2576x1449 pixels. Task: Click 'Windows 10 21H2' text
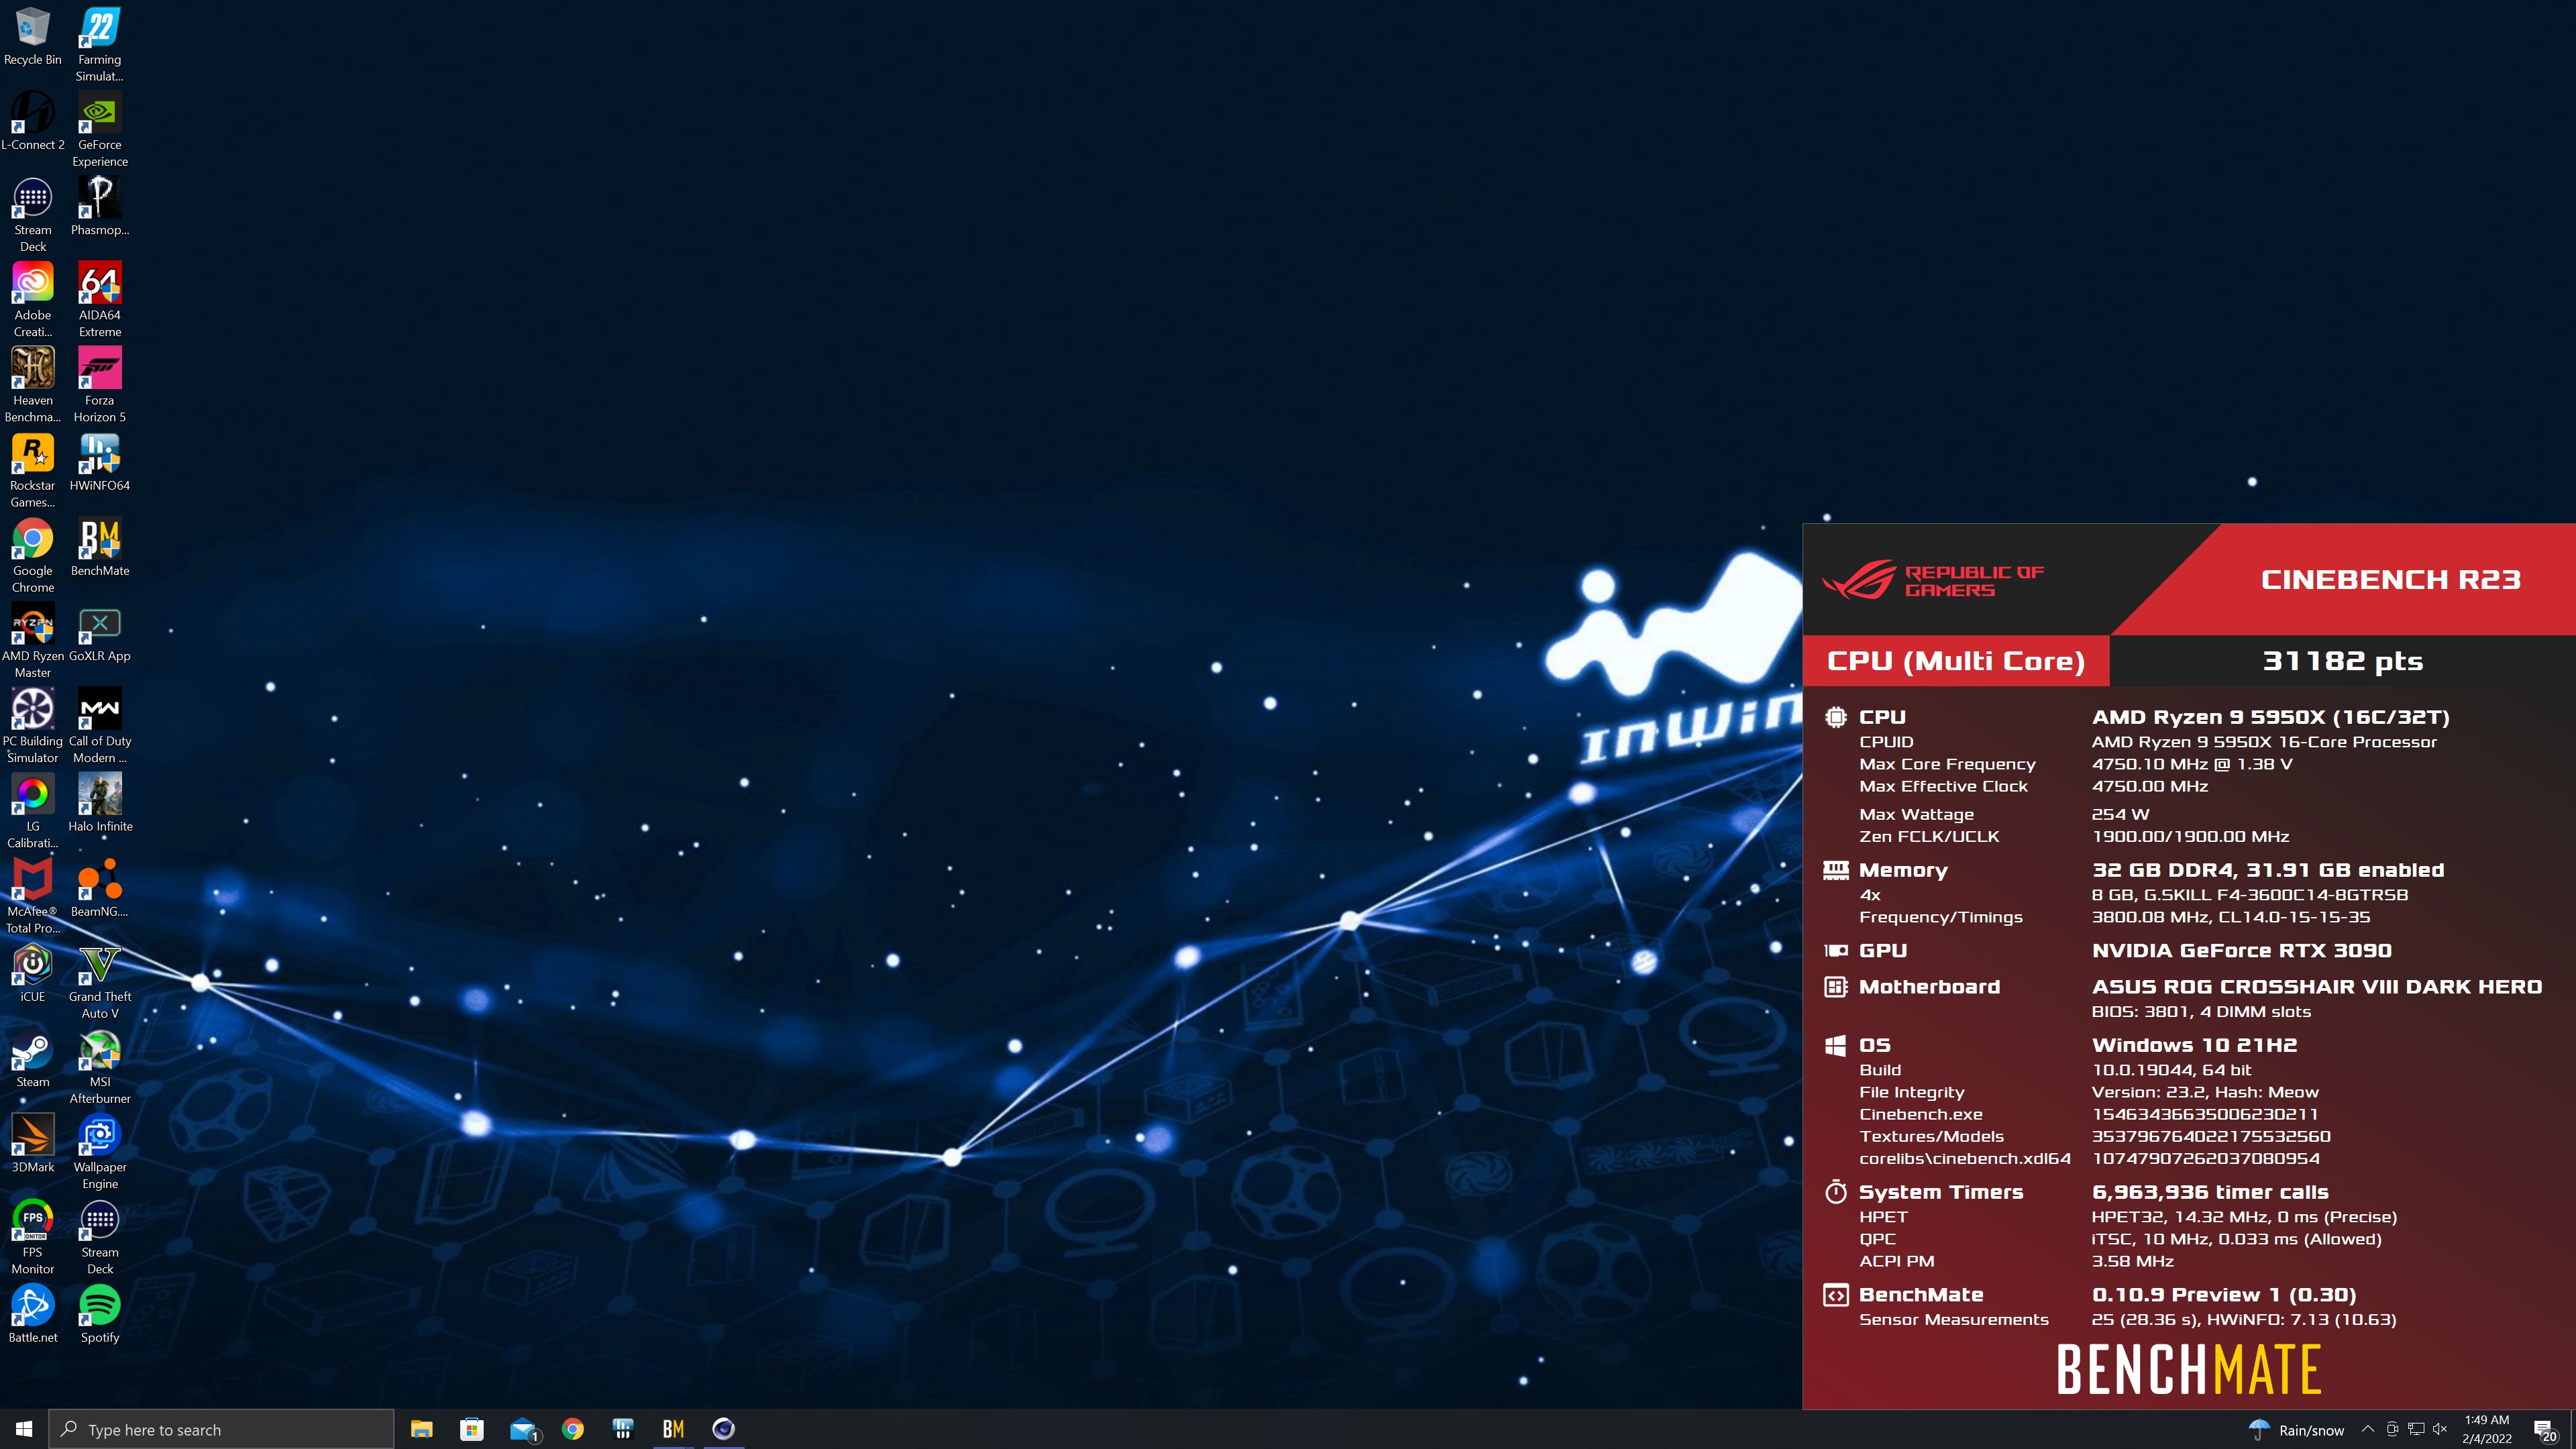coord(2194,1045)
